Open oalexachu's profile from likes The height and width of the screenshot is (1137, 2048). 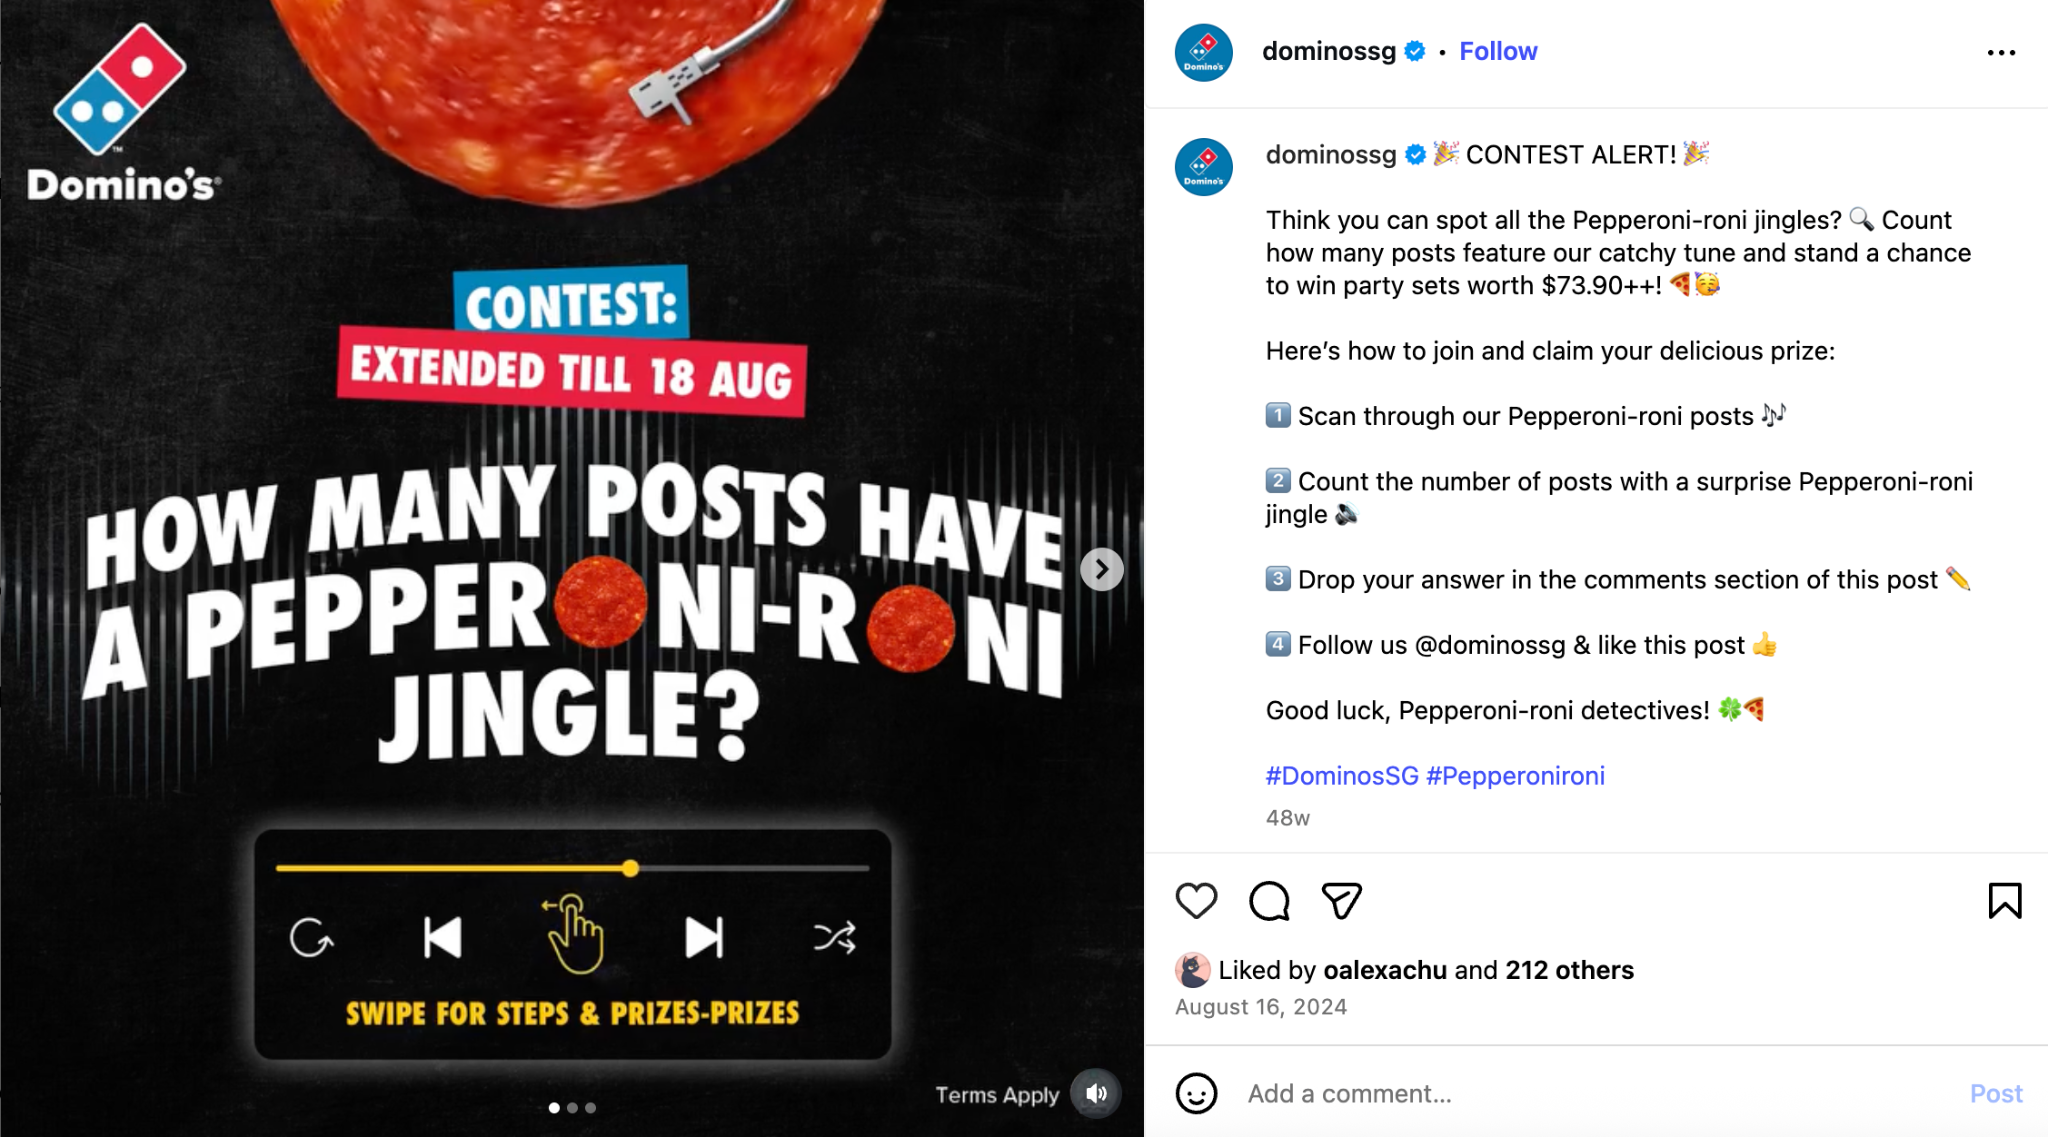tap(1384, 970)
